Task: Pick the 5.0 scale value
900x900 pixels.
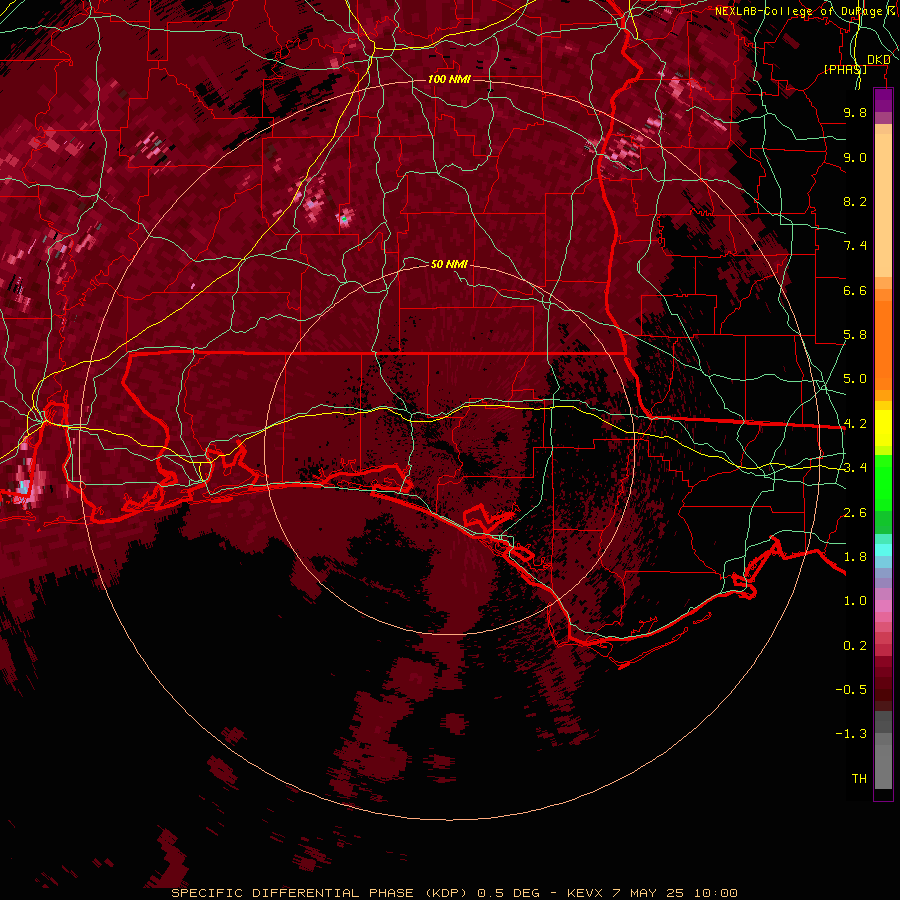Action: (855, 379)
